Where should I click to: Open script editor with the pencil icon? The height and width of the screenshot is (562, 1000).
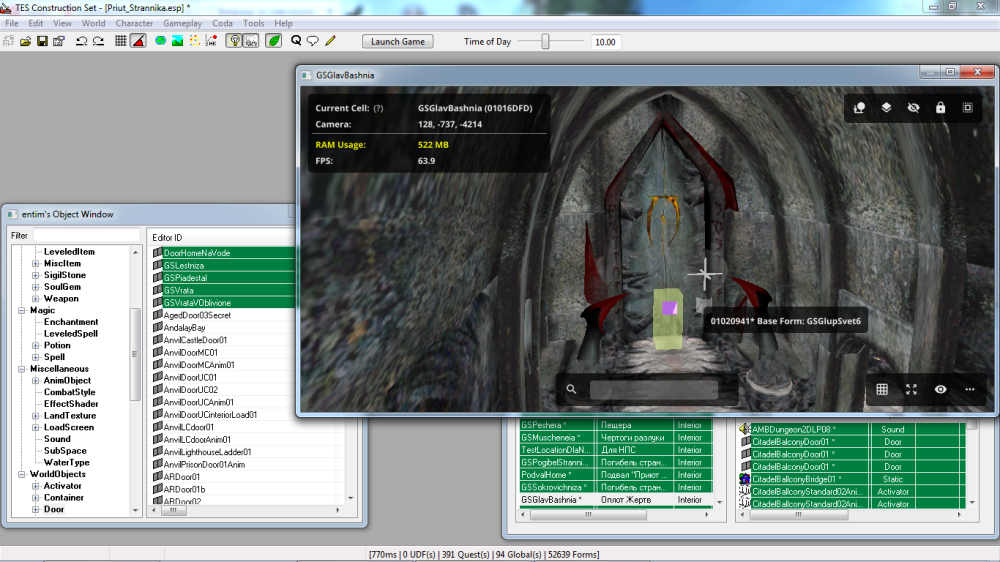point(330,41)
